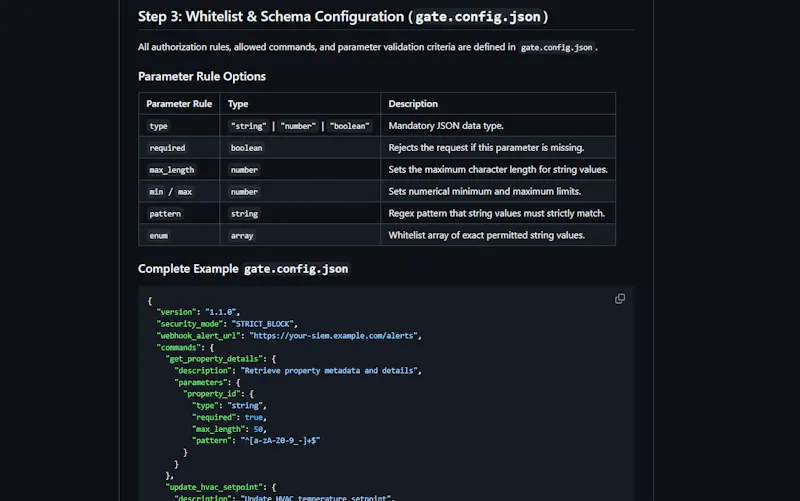Click the 'number' type in min / max row
This screenshot has width=800, height=501.
pyautogui.click(x=300, y=191)
